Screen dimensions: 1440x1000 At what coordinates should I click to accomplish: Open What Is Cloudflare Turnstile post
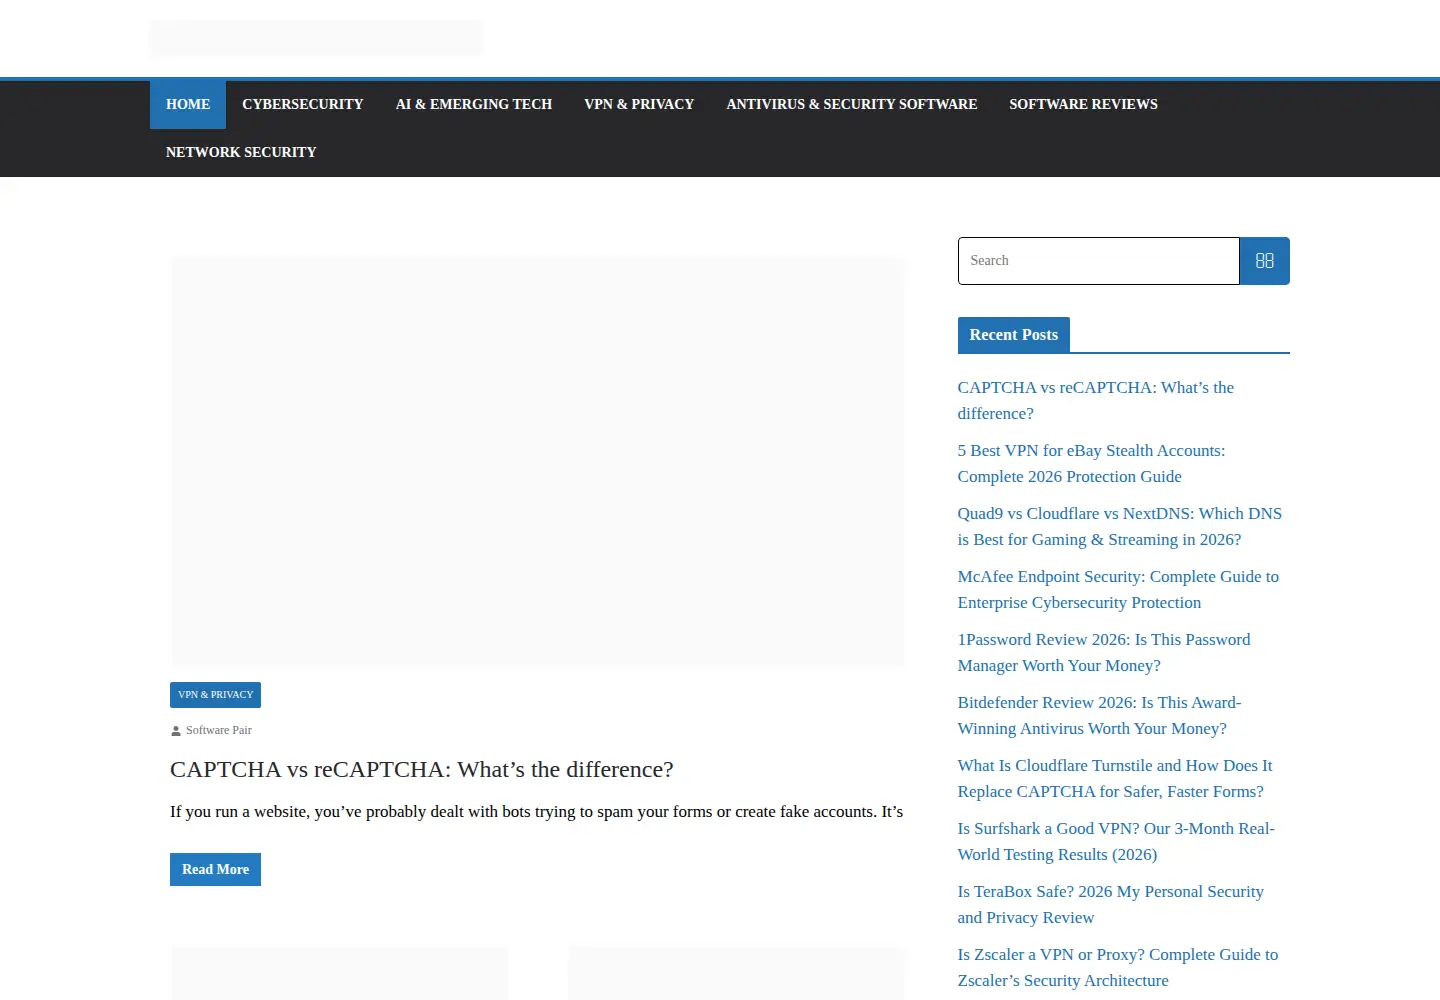[x=1115, y=778]
